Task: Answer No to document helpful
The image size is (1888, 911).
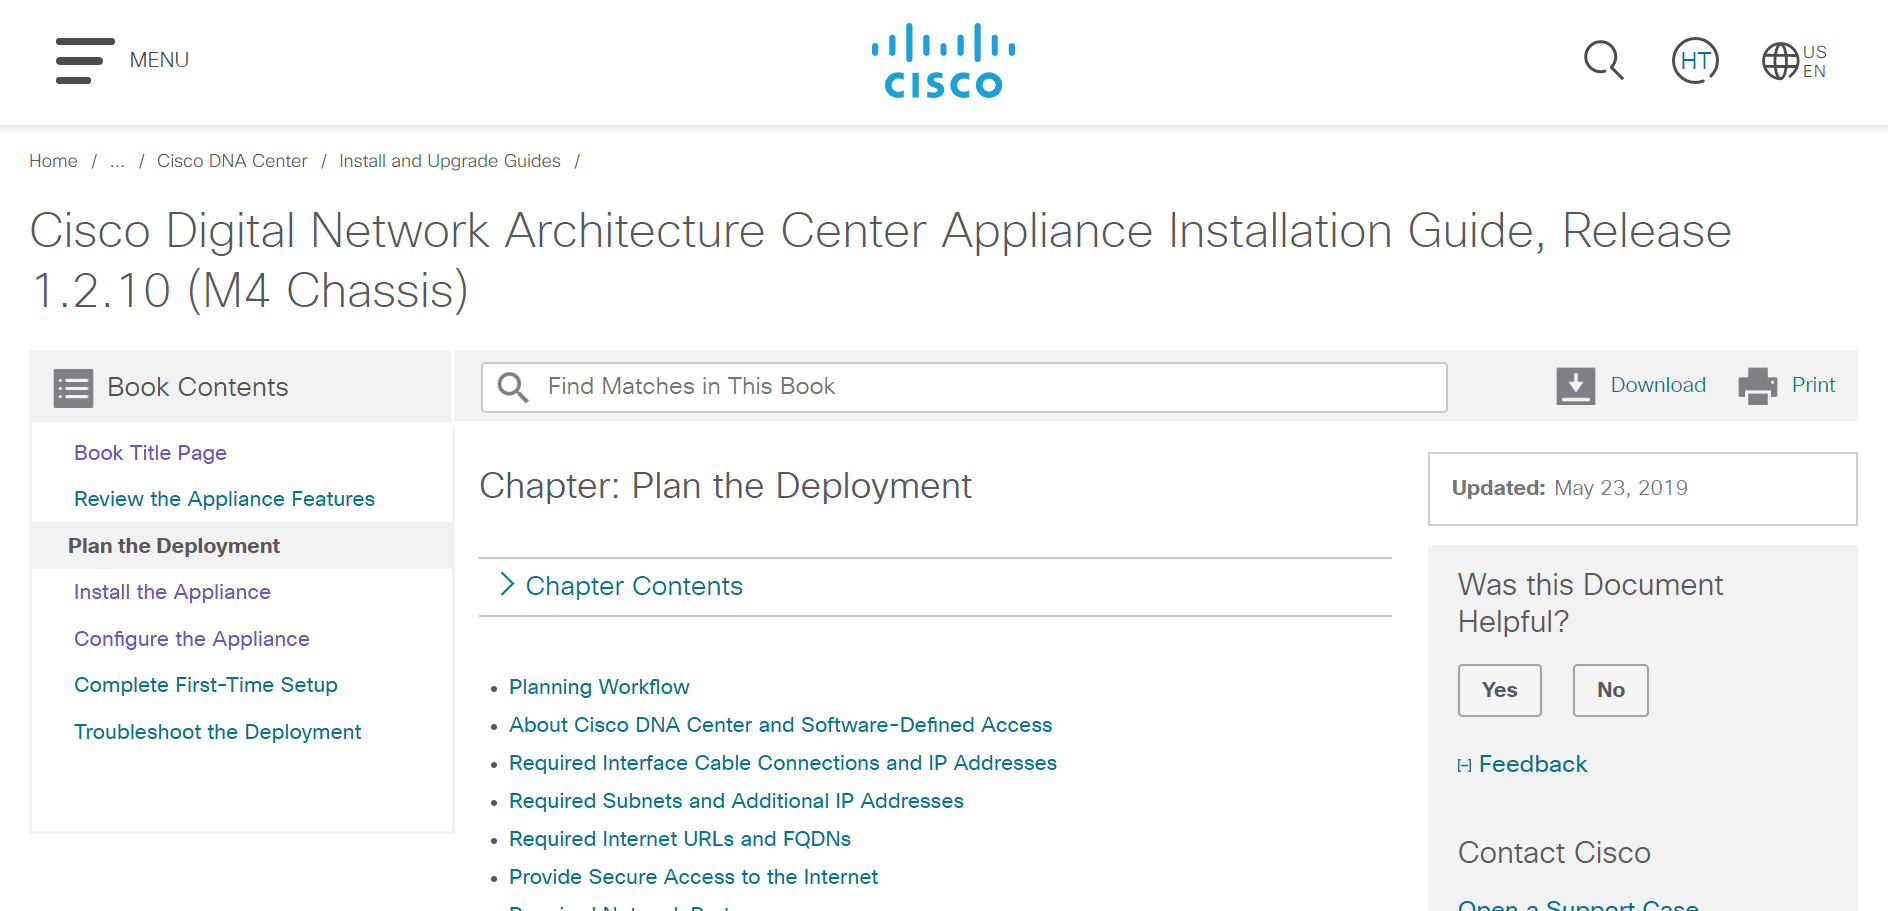Action: 1610,690
